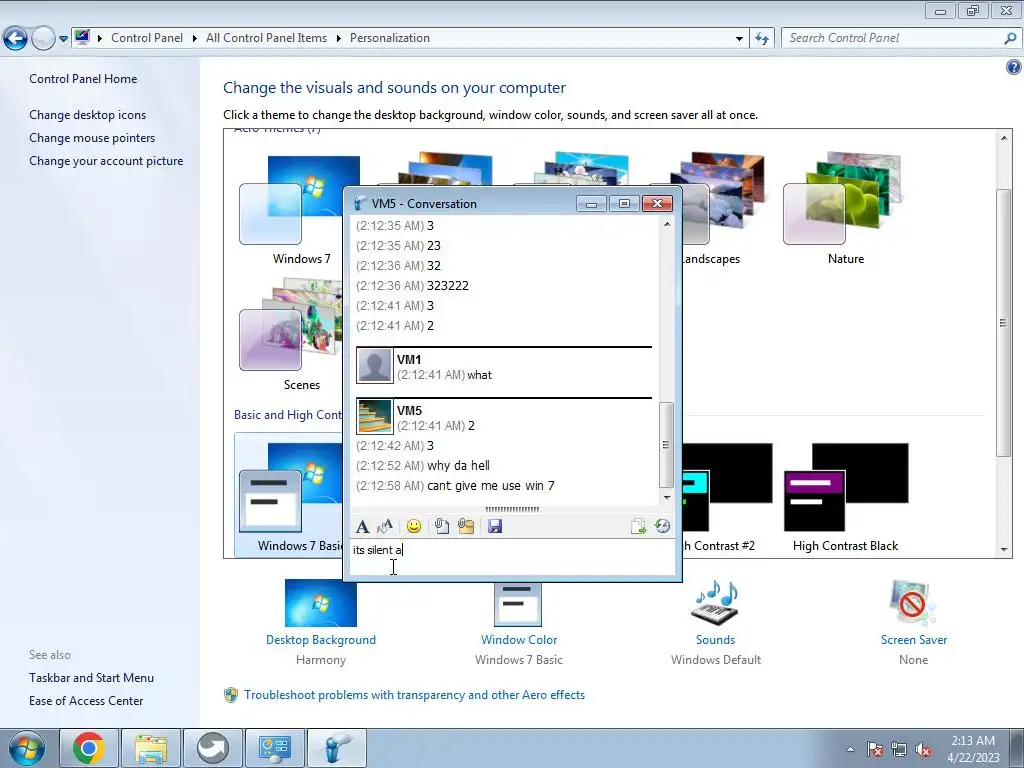
Task: Click the muted volume tray icon
Action: (923, 749)
